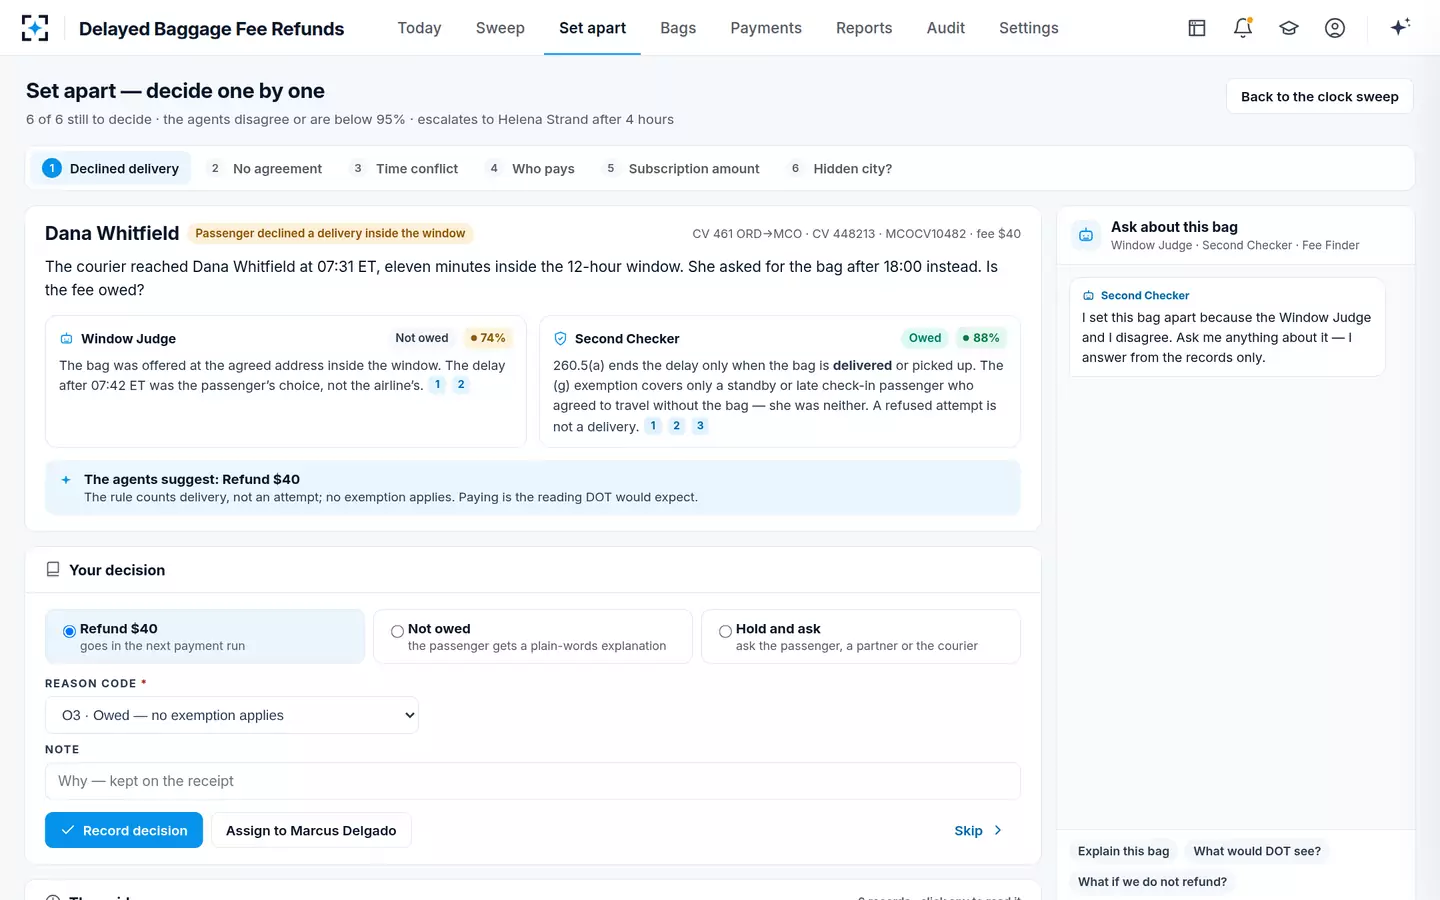Click the Note input field
The width and height of the screenshot is (1440, 900).
(533, 781)
